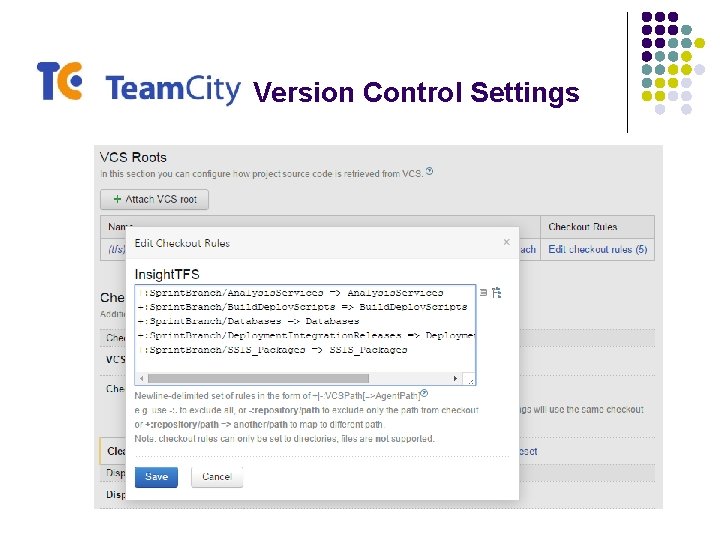Click the Save button in the dialog
The image size is (720, 540).
coord(156,477)
